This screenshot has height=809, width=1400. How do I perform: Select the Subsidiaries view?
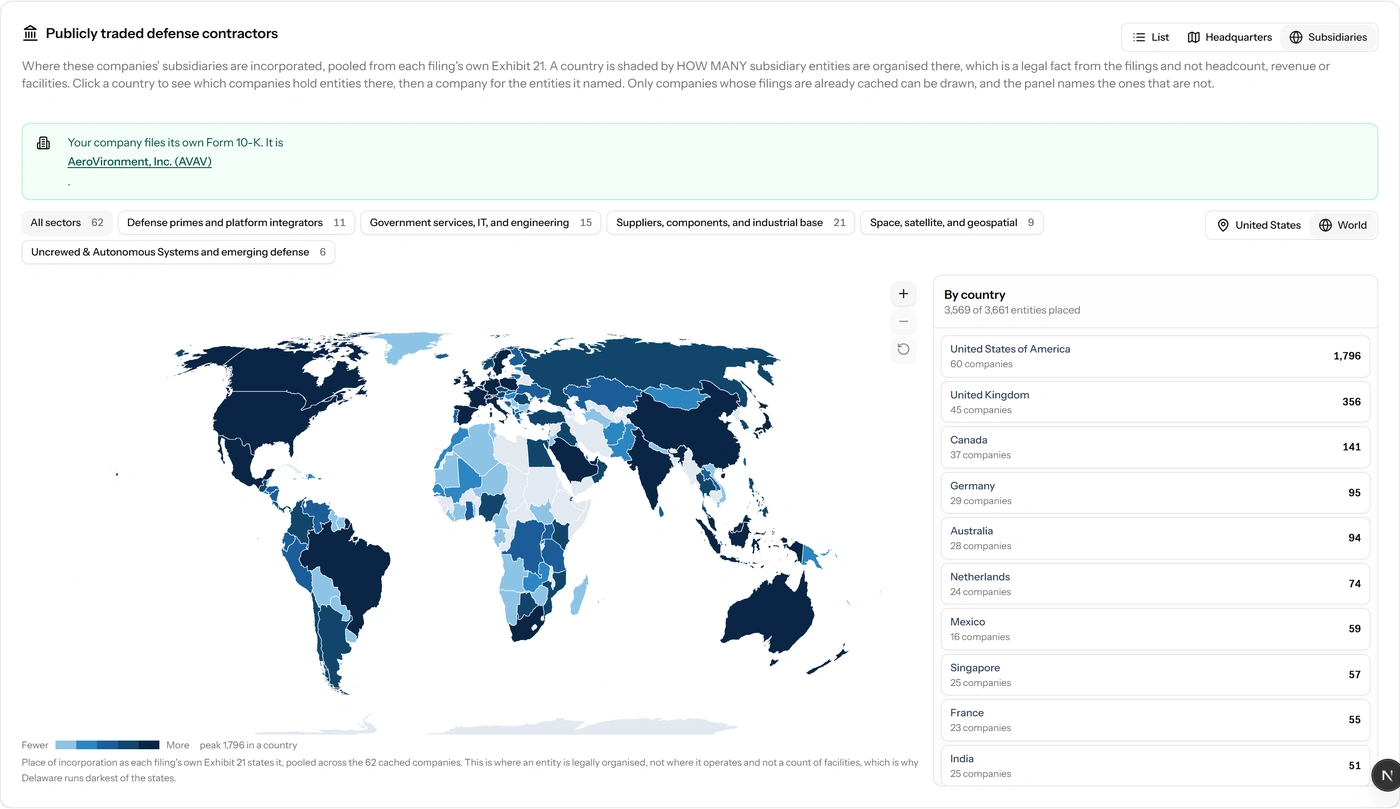tap(1328, 37)
